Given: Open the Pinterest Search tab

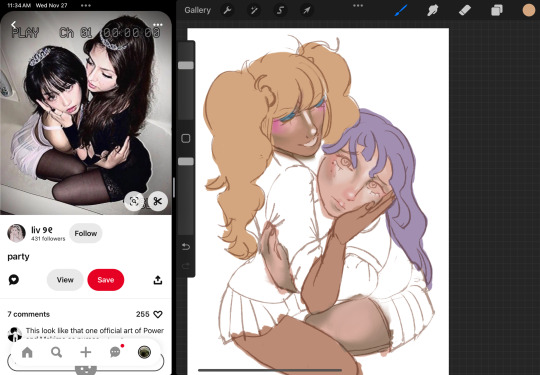Looking at the screenshot, I should point(56,352).
